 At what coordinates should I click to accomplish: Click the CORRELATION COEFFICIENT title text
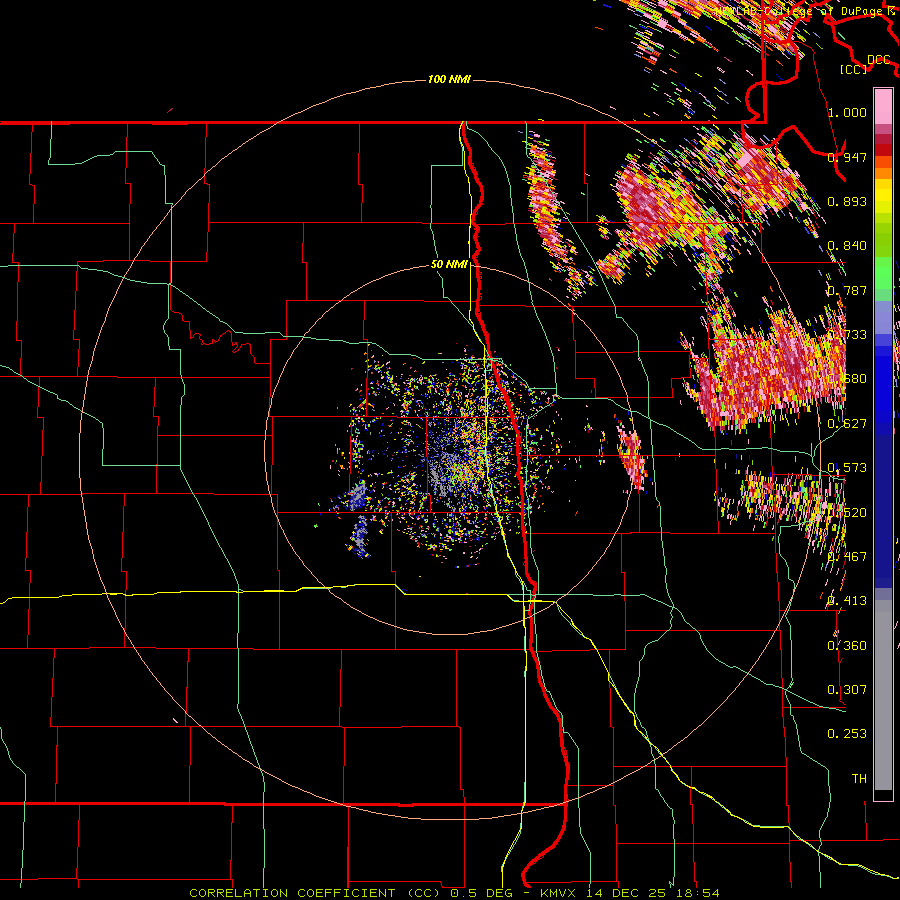tap(292, 893)
